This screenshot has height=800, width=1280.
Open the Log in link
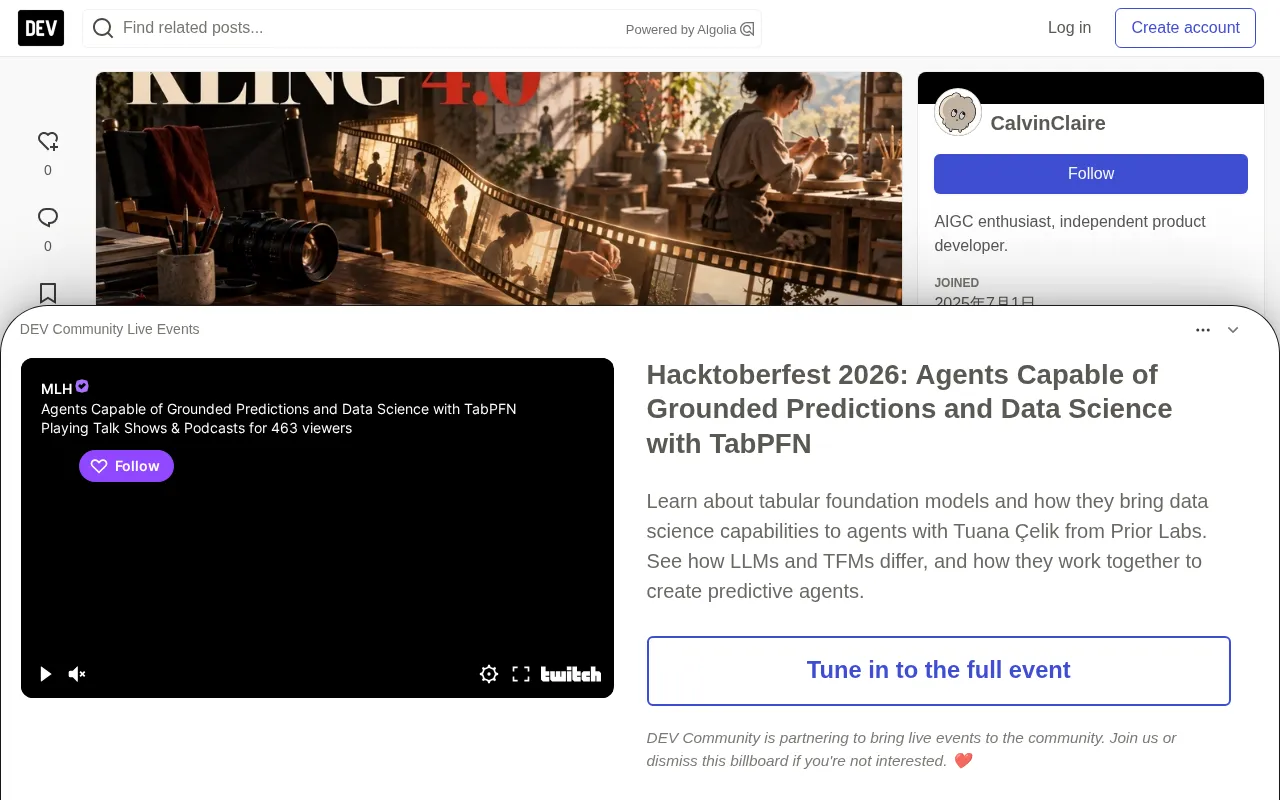pos(1069,28)
